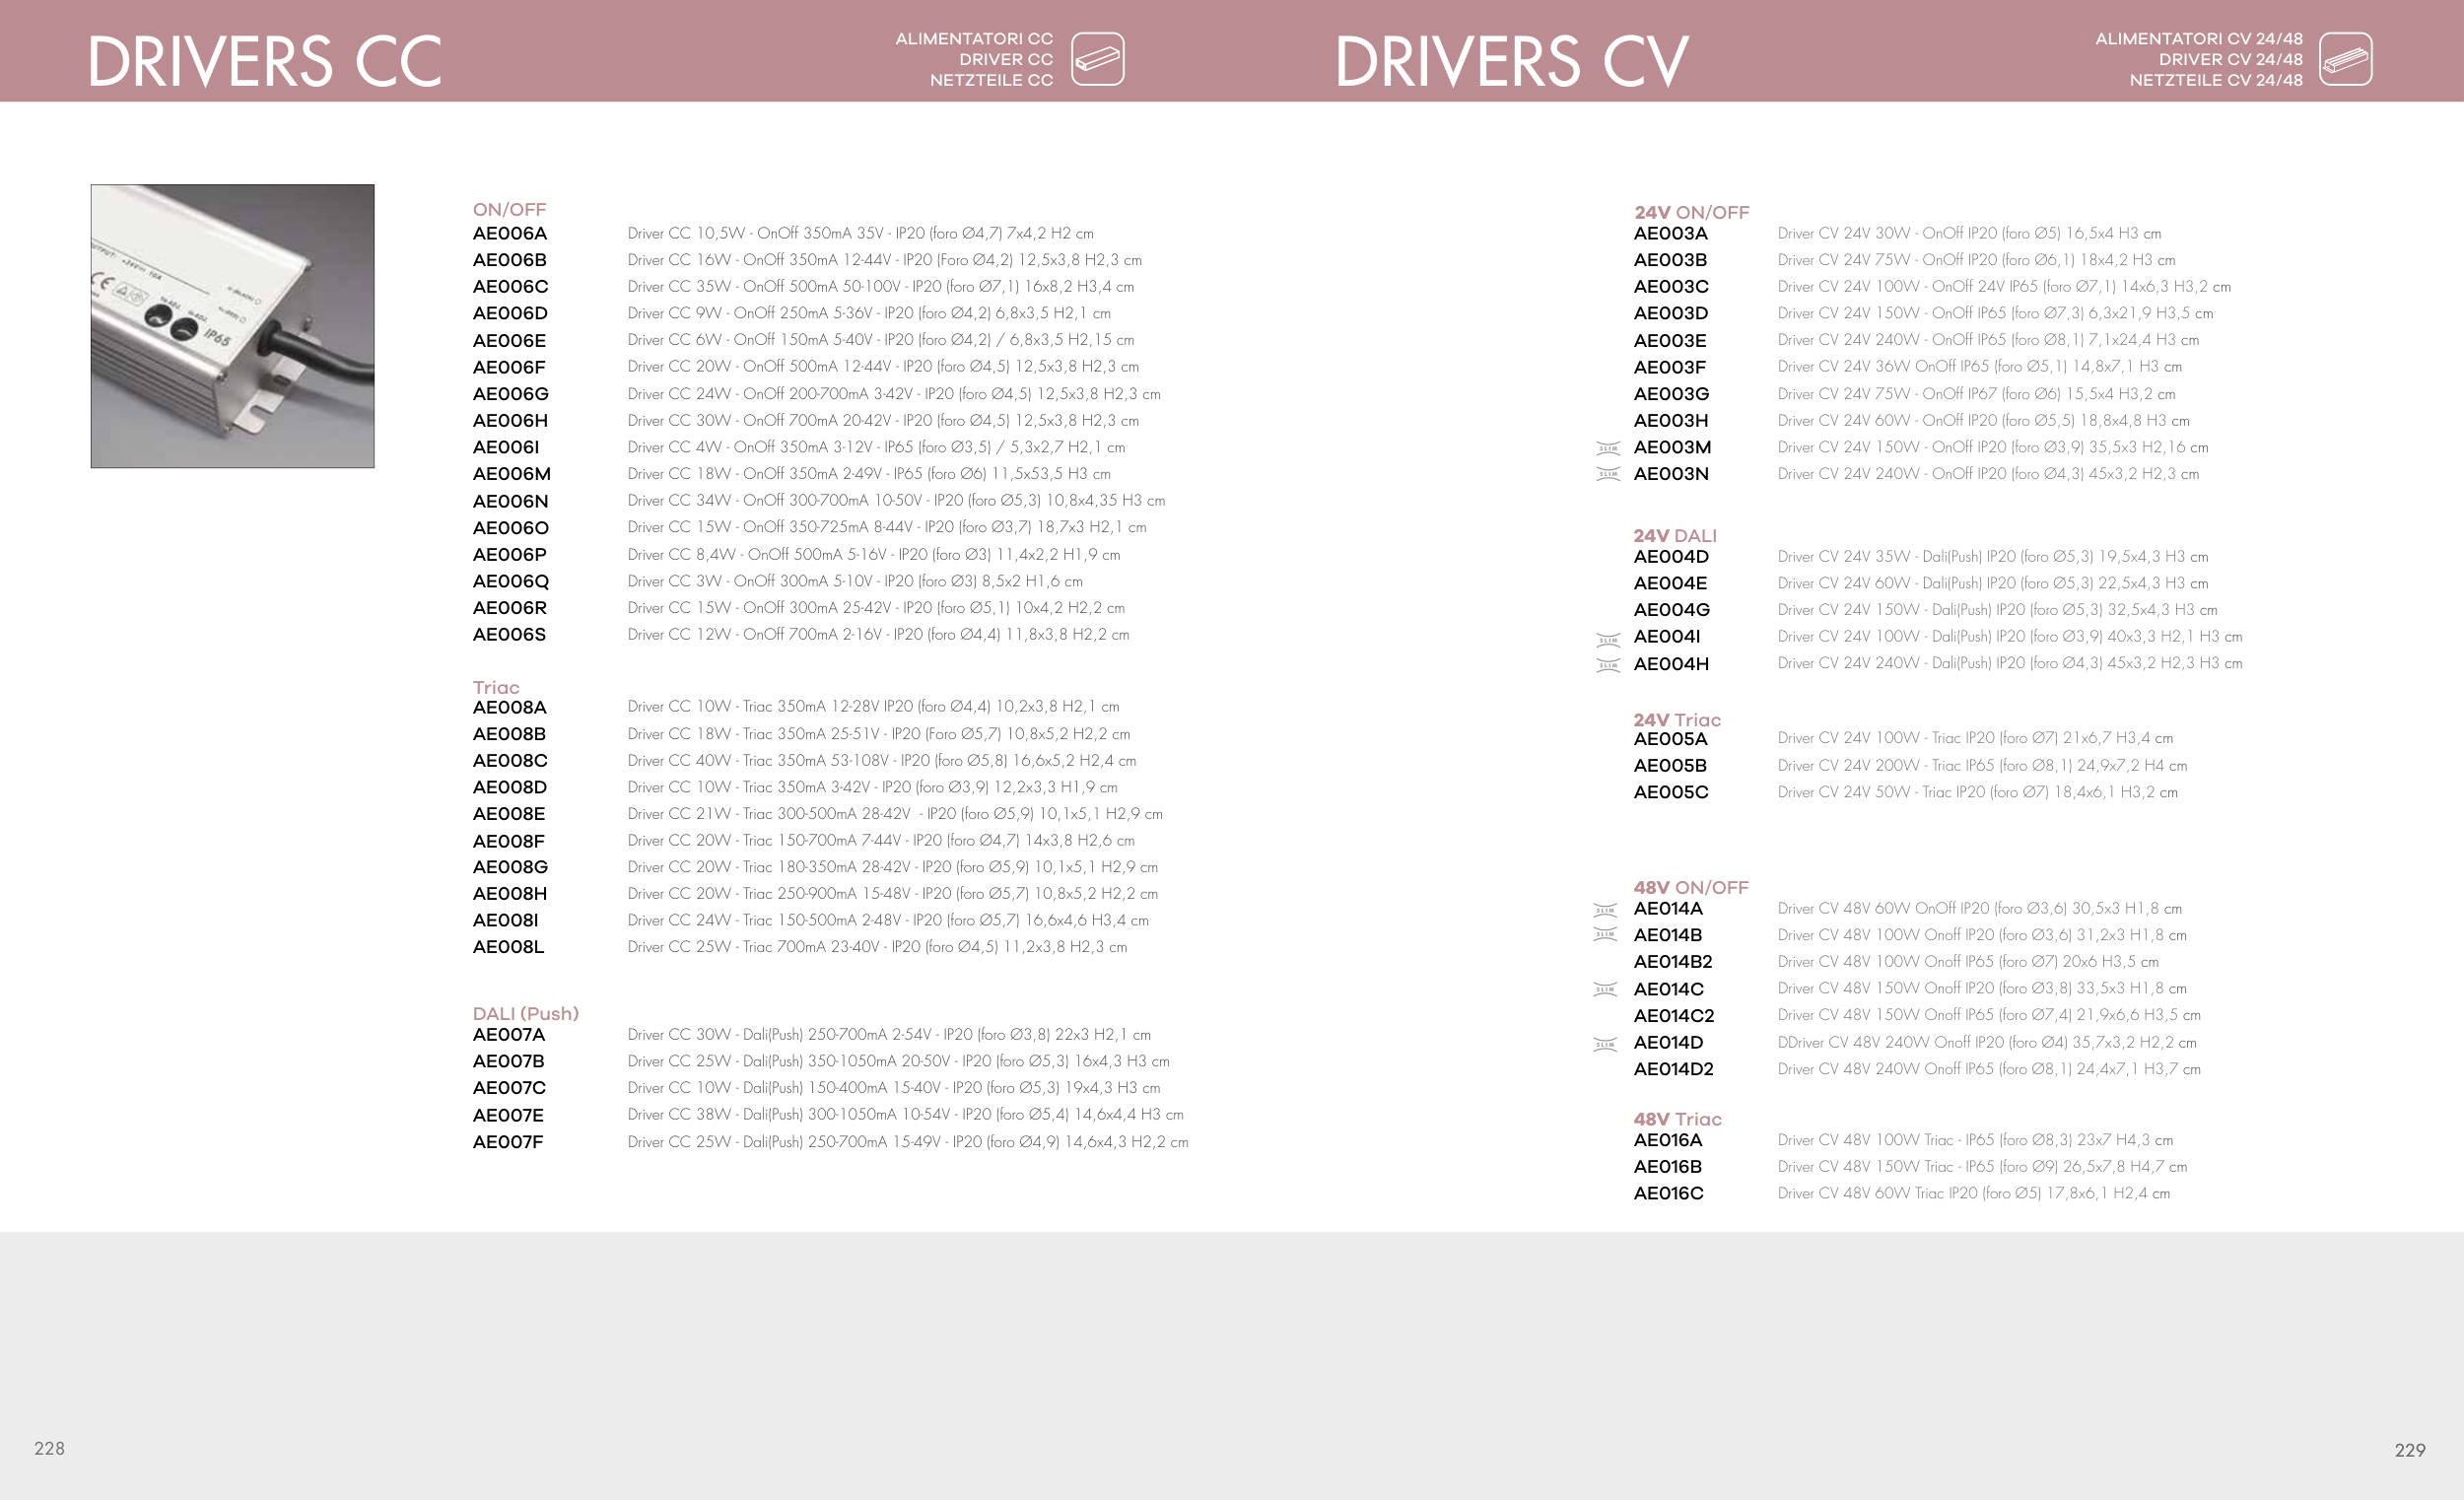Viewport: 2464px width, 1500px height.
Task: Click page number 229
Action: [2409, 1449]
